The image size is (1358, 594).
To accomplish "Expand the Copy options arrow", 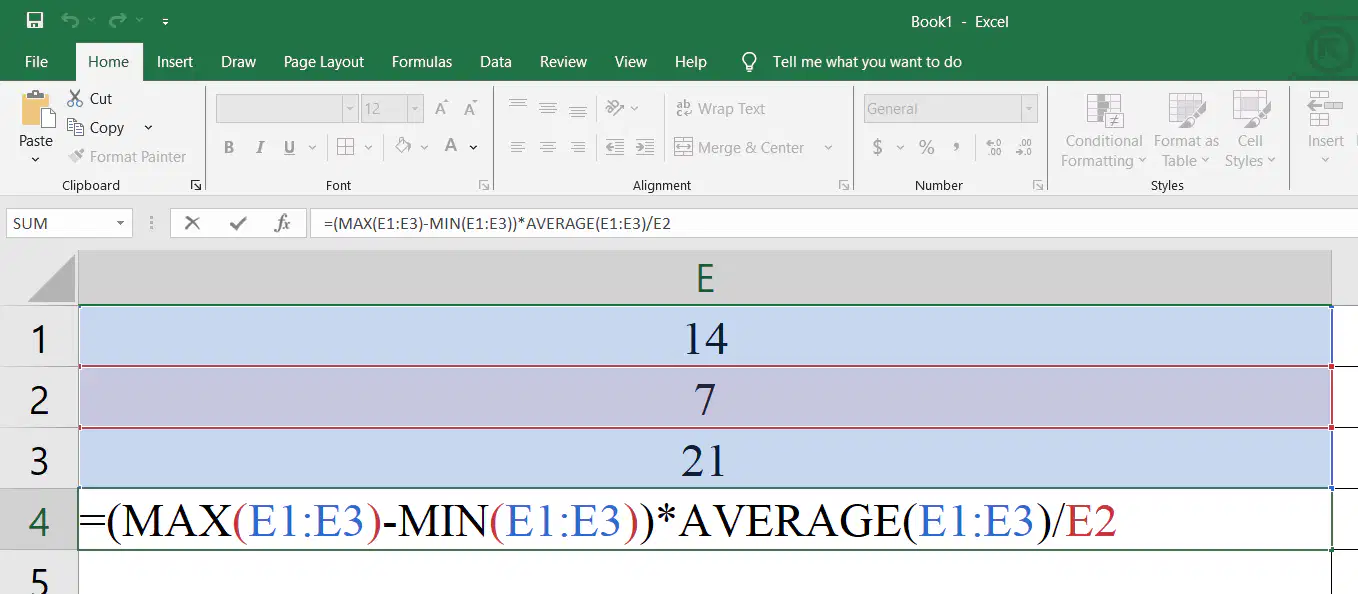I will pos(148,127).
